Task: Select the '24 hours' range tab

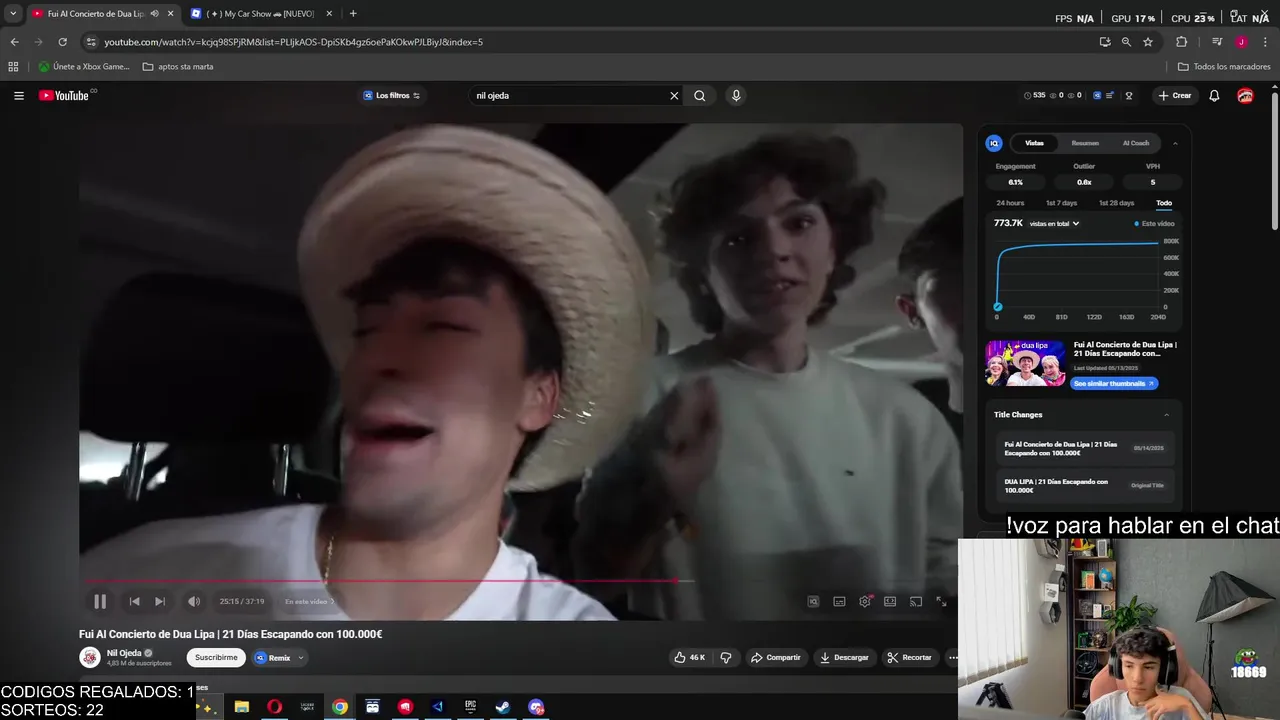Action: (x=1010, y=203)
